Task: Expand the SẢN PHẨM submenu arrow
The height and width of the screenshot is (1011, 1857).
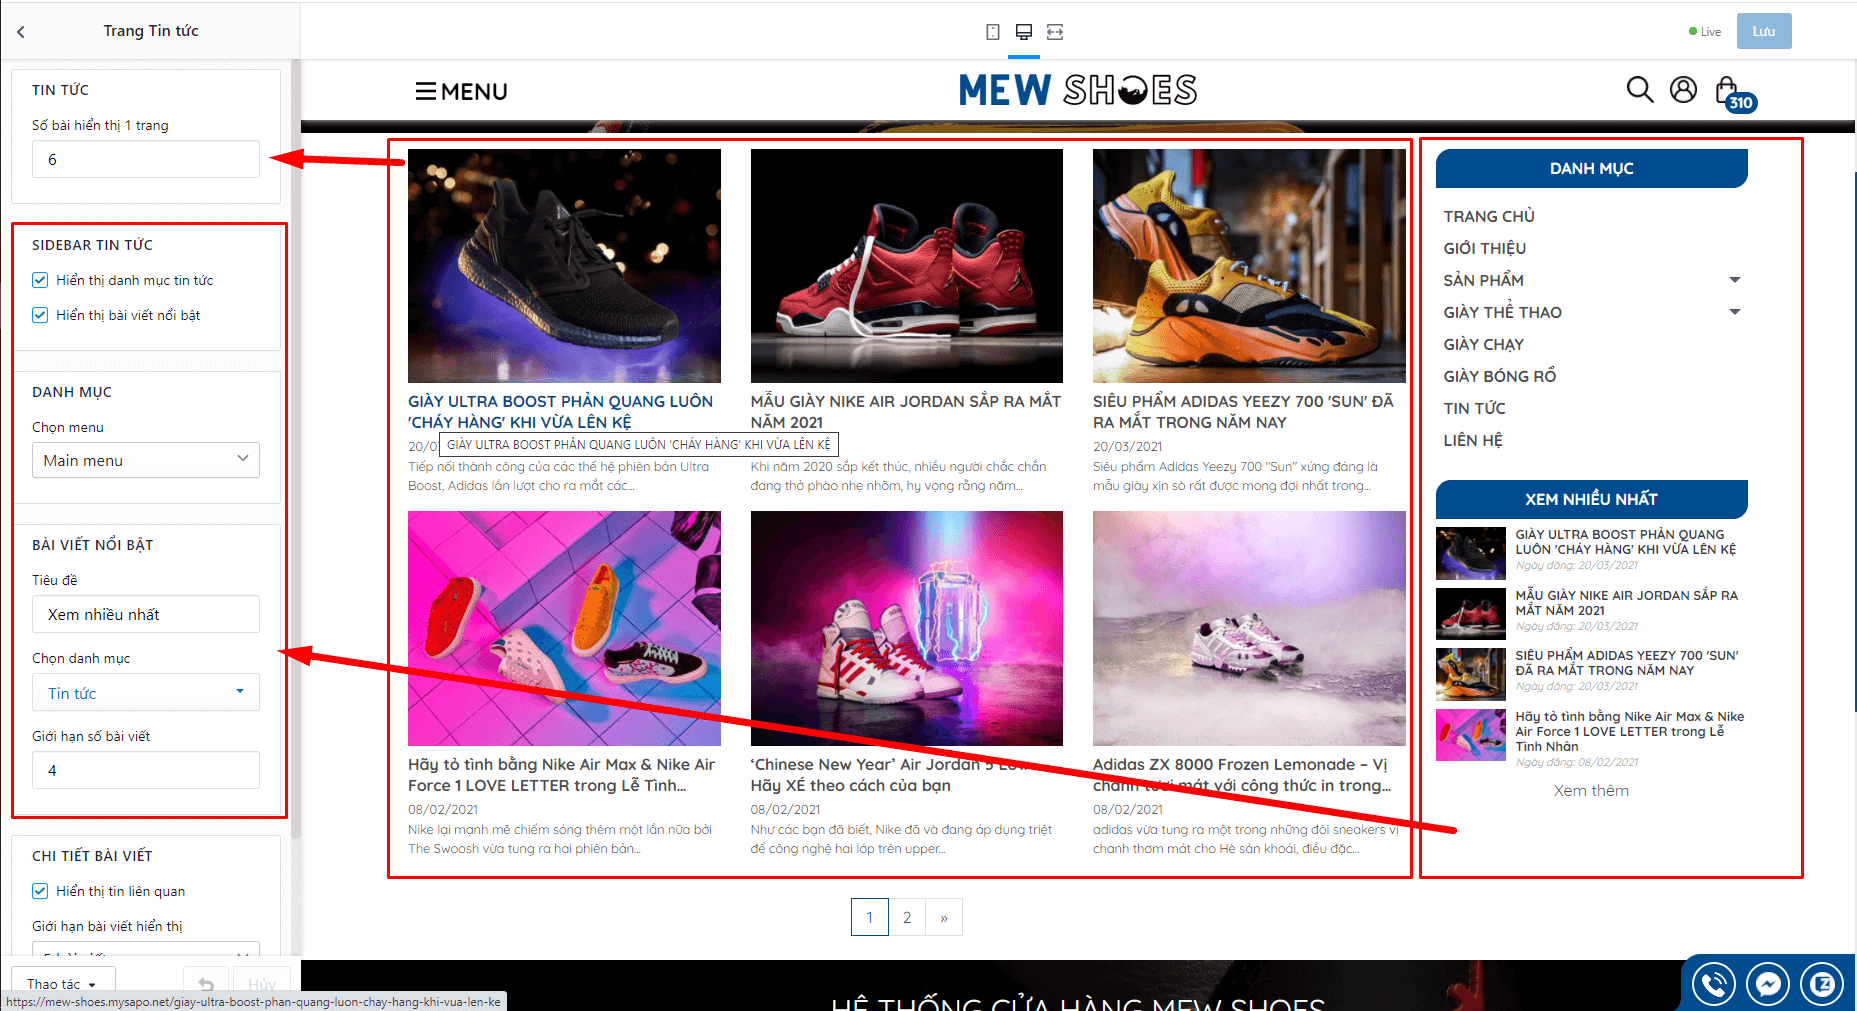Action: [1735, 280]
